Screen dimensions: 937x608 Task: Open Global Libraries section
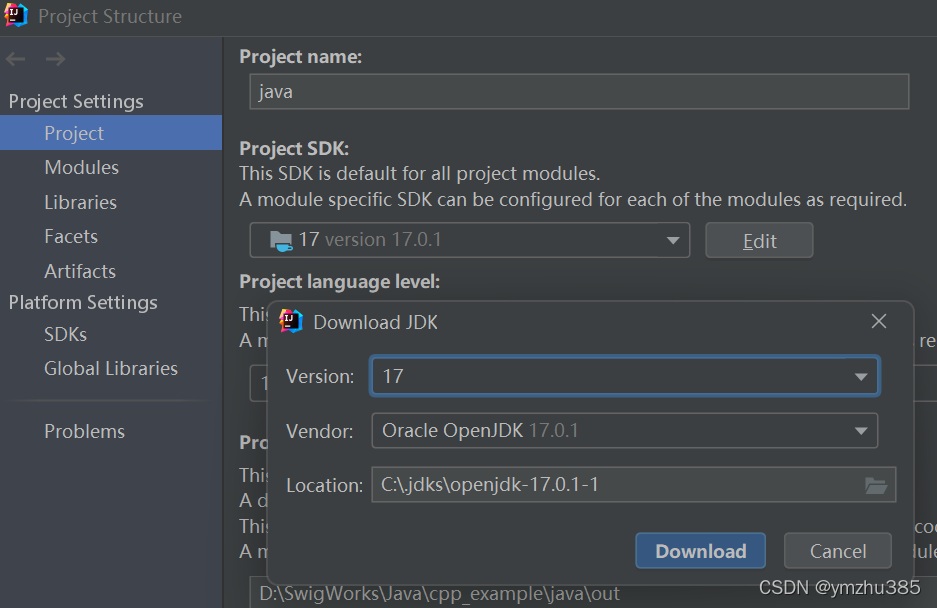point(111,368)
